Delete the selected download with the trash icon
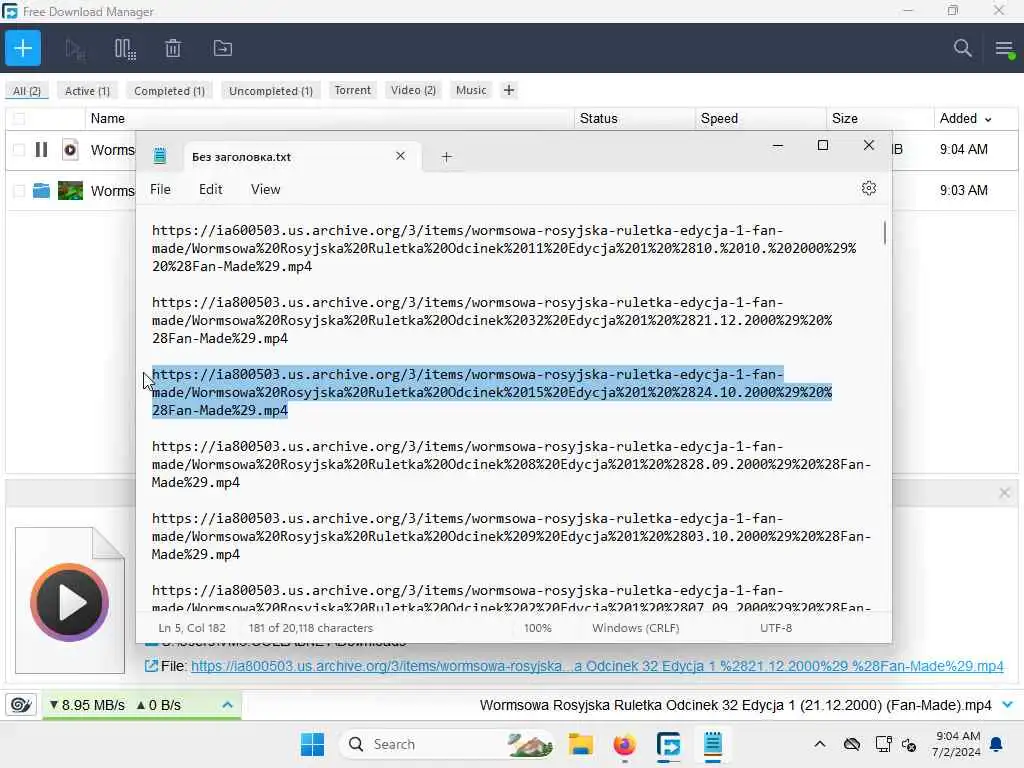Screen dimensions: 1024x768 [x=173, y=48]
